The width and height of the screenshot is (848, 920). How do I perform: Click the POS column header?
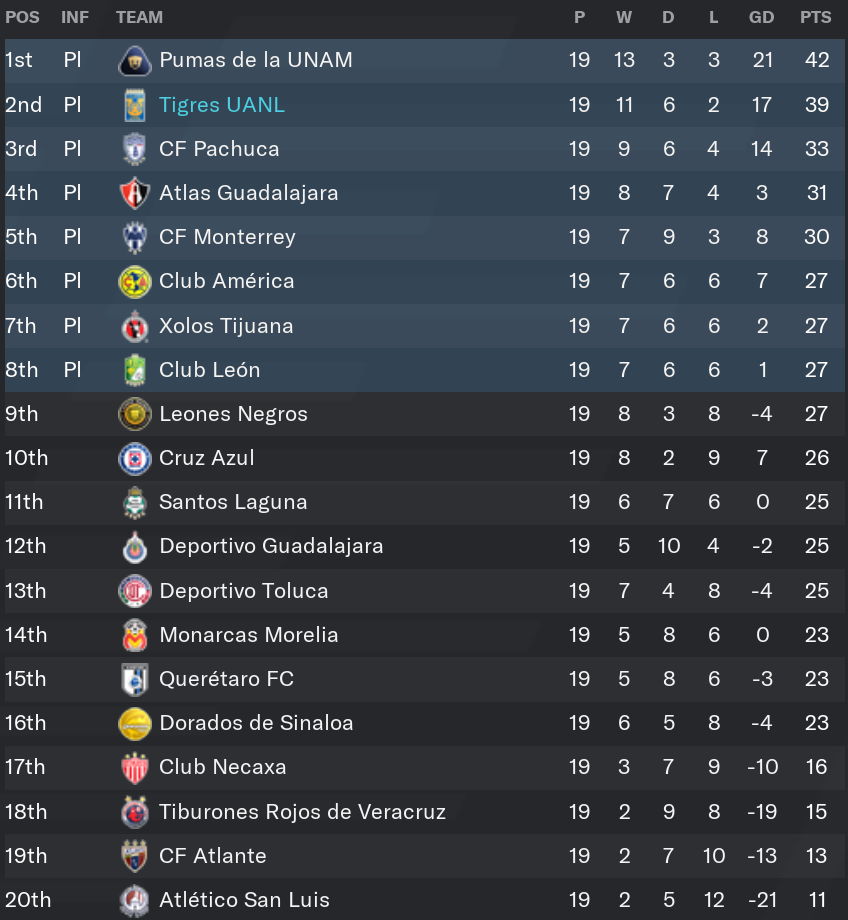tap(22, 17)
